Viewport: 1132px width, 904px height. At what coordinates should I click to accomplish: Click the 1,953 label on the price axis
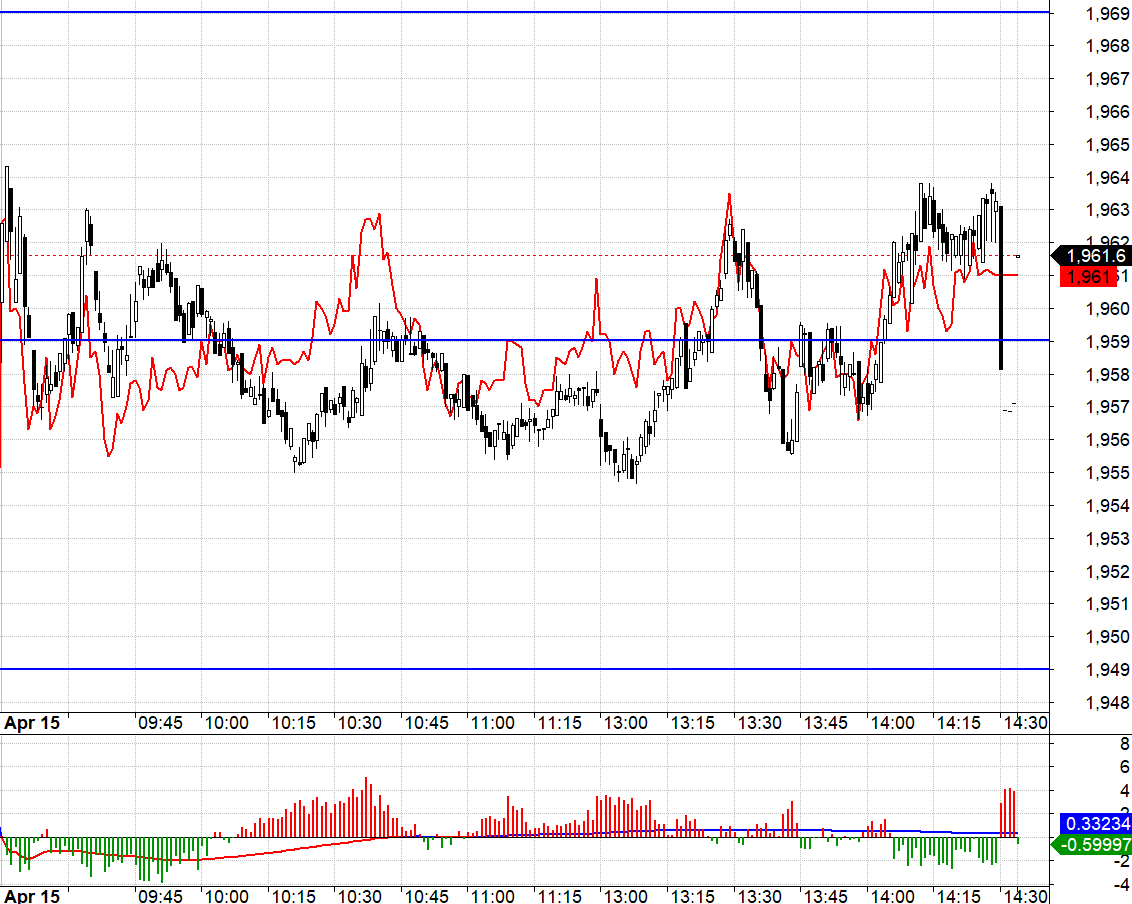click(x=1107, y=539)
